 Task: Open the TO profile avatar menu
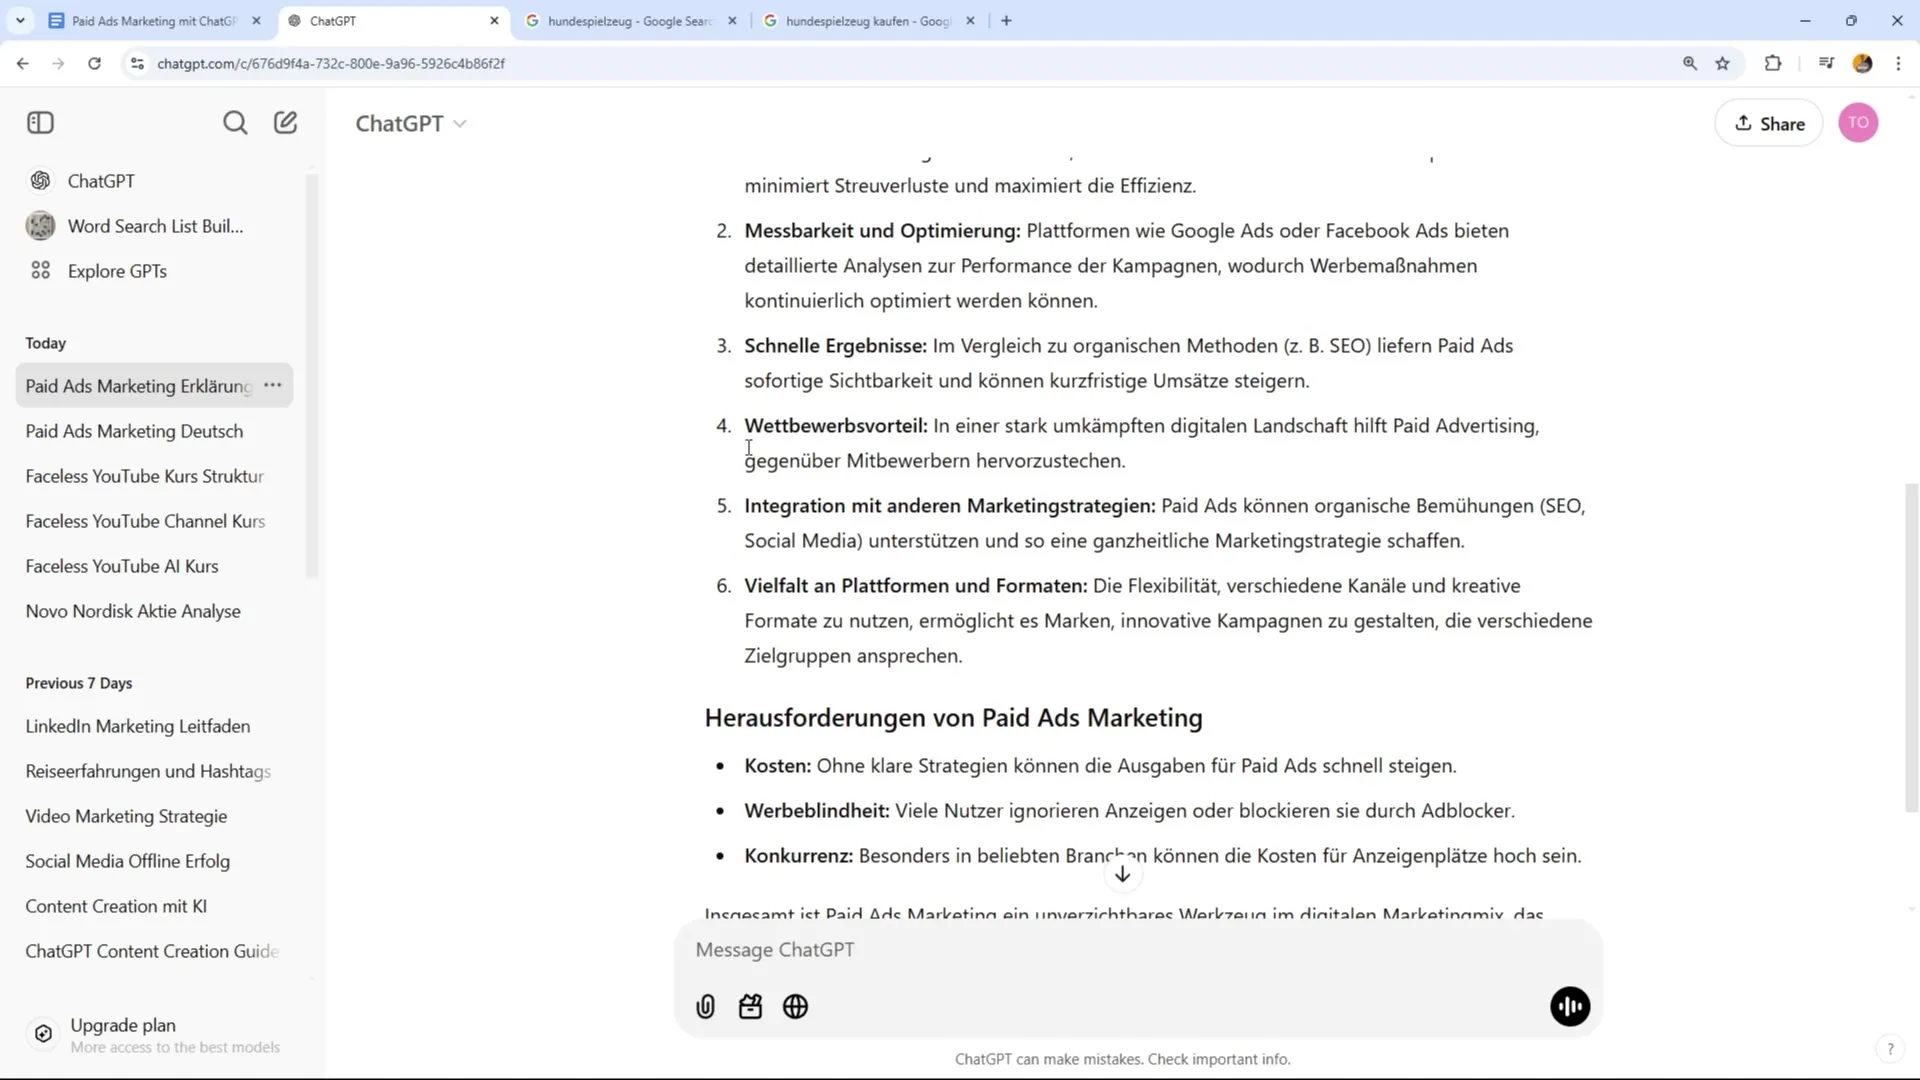[1858, 123]
